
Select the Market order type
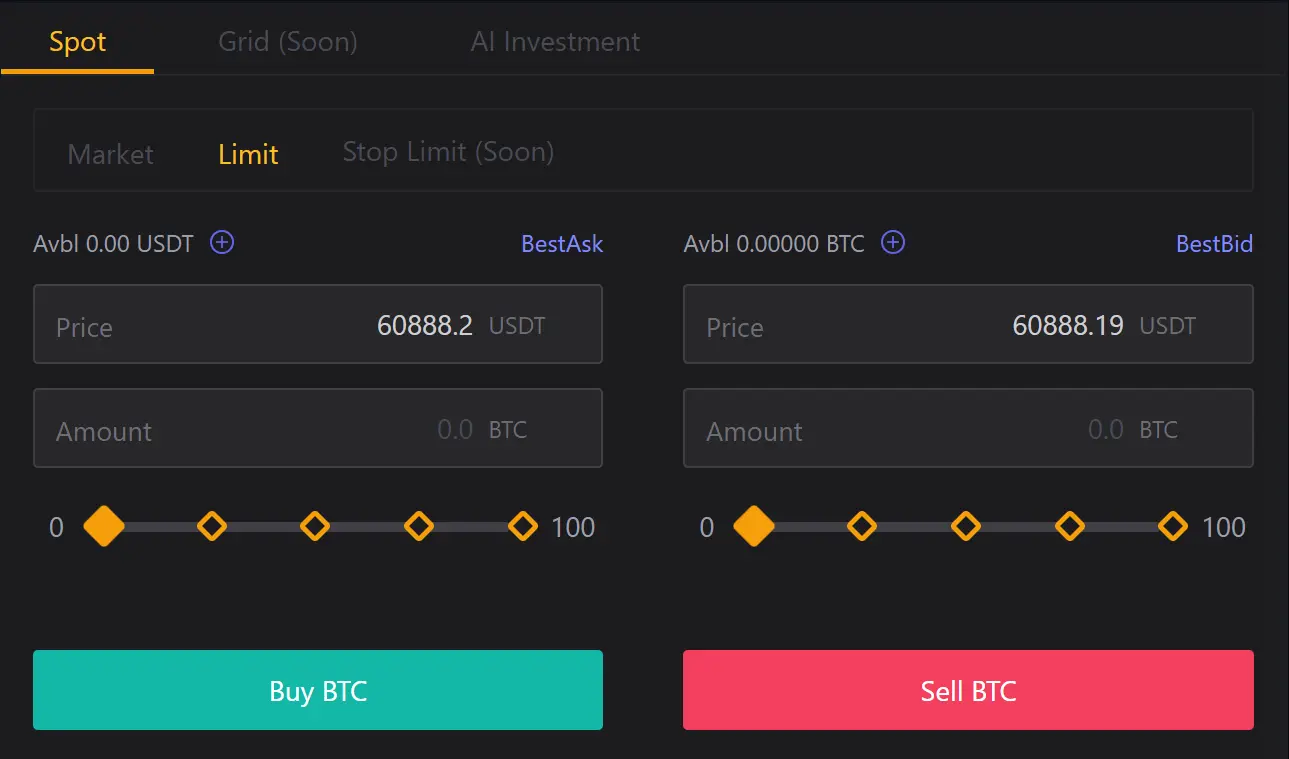click(x=110, y=154)
